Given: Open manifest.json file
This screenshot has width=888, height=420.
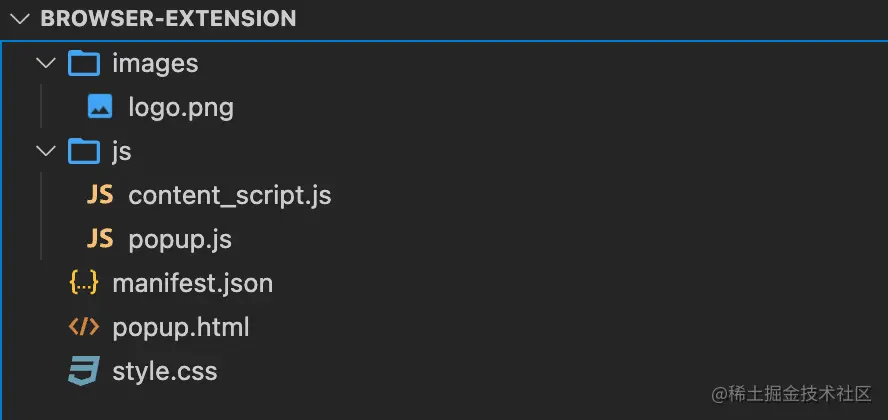Looking at the screenshot, I should point(192,283).
